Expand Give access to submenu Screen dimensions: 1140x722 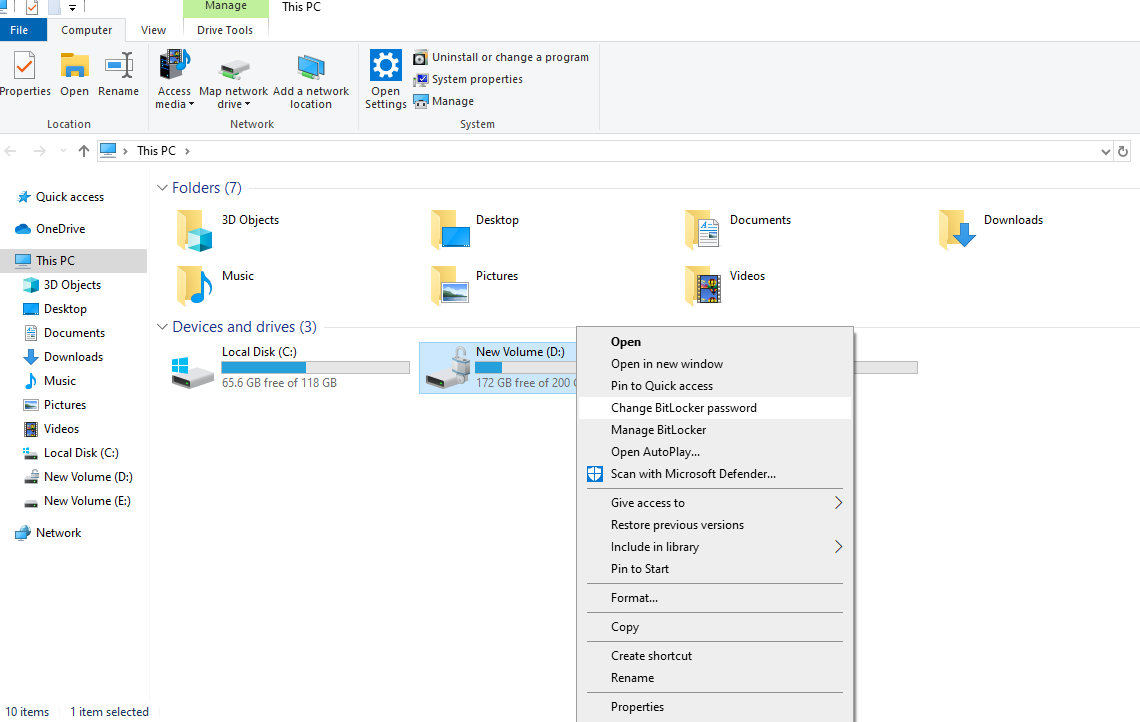[x=838, y=502]
